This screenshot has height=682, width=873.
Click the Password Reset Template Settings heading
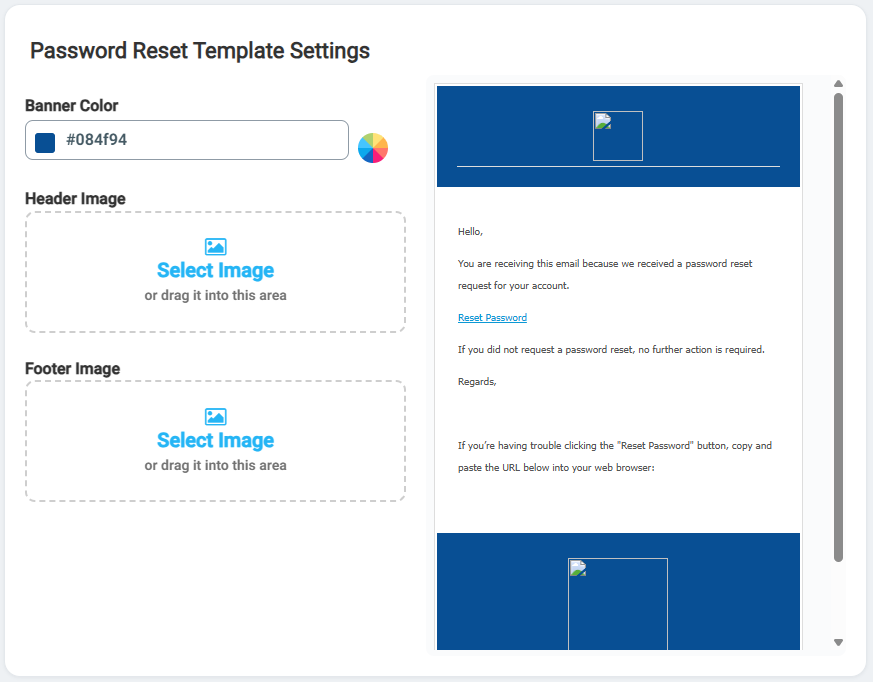[200, 51]
